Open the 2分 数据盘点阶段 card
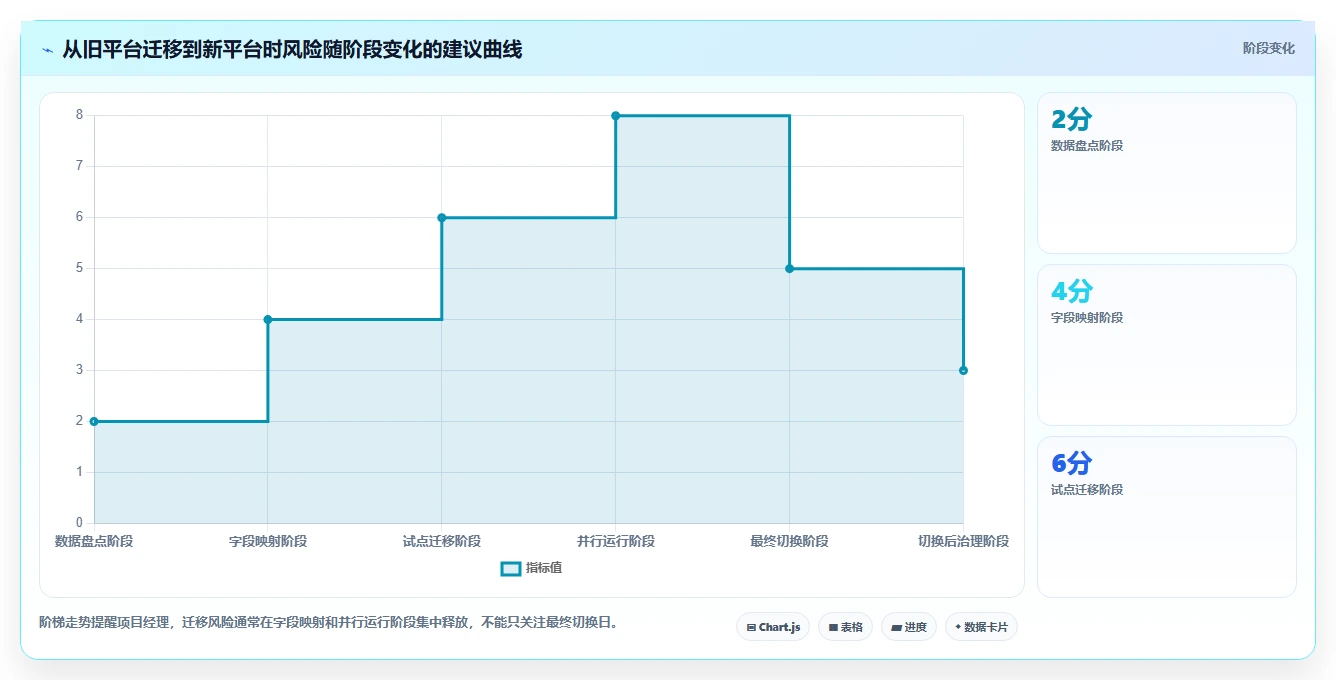This screenshot has height=680, width=1336. point(1167,173)
